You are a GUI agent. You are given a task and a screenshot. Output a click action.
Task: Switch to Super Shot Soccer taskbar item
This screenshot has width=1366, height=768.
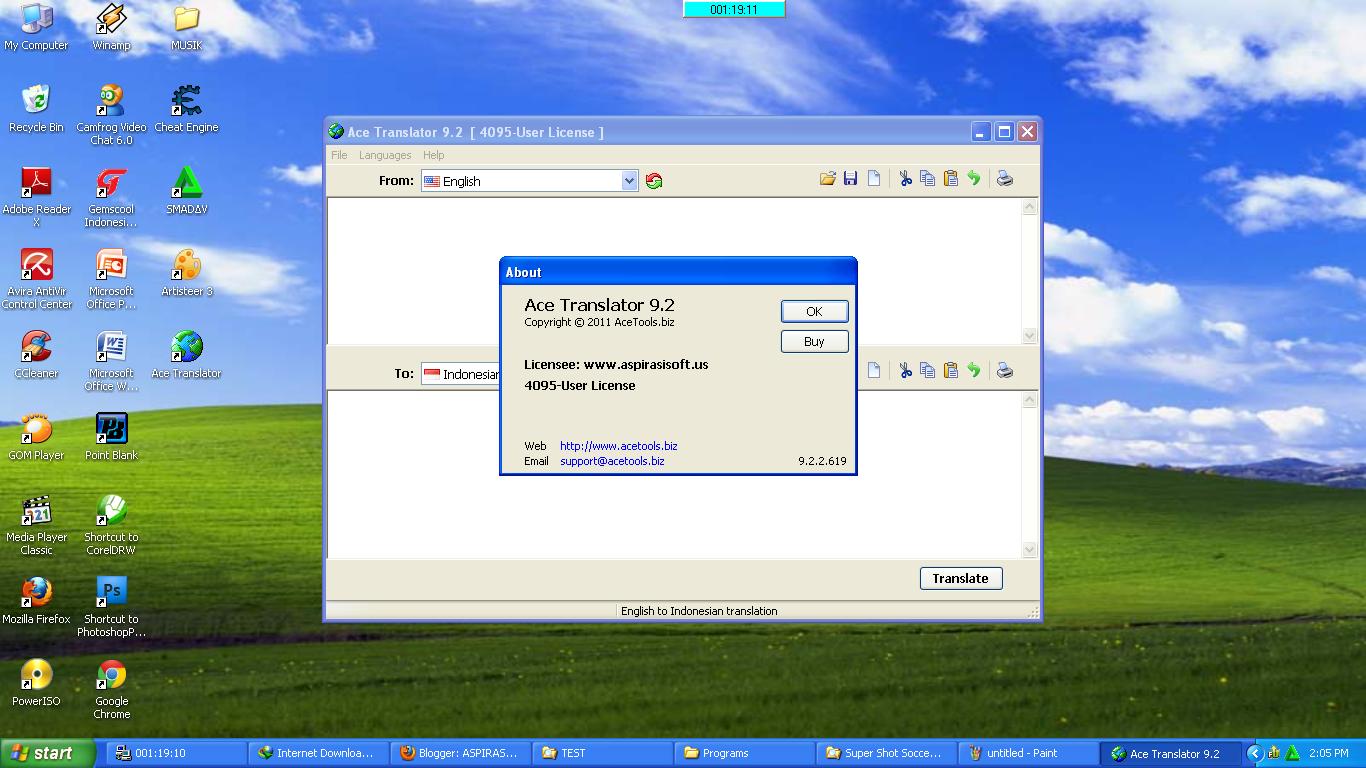pos(886,753)
